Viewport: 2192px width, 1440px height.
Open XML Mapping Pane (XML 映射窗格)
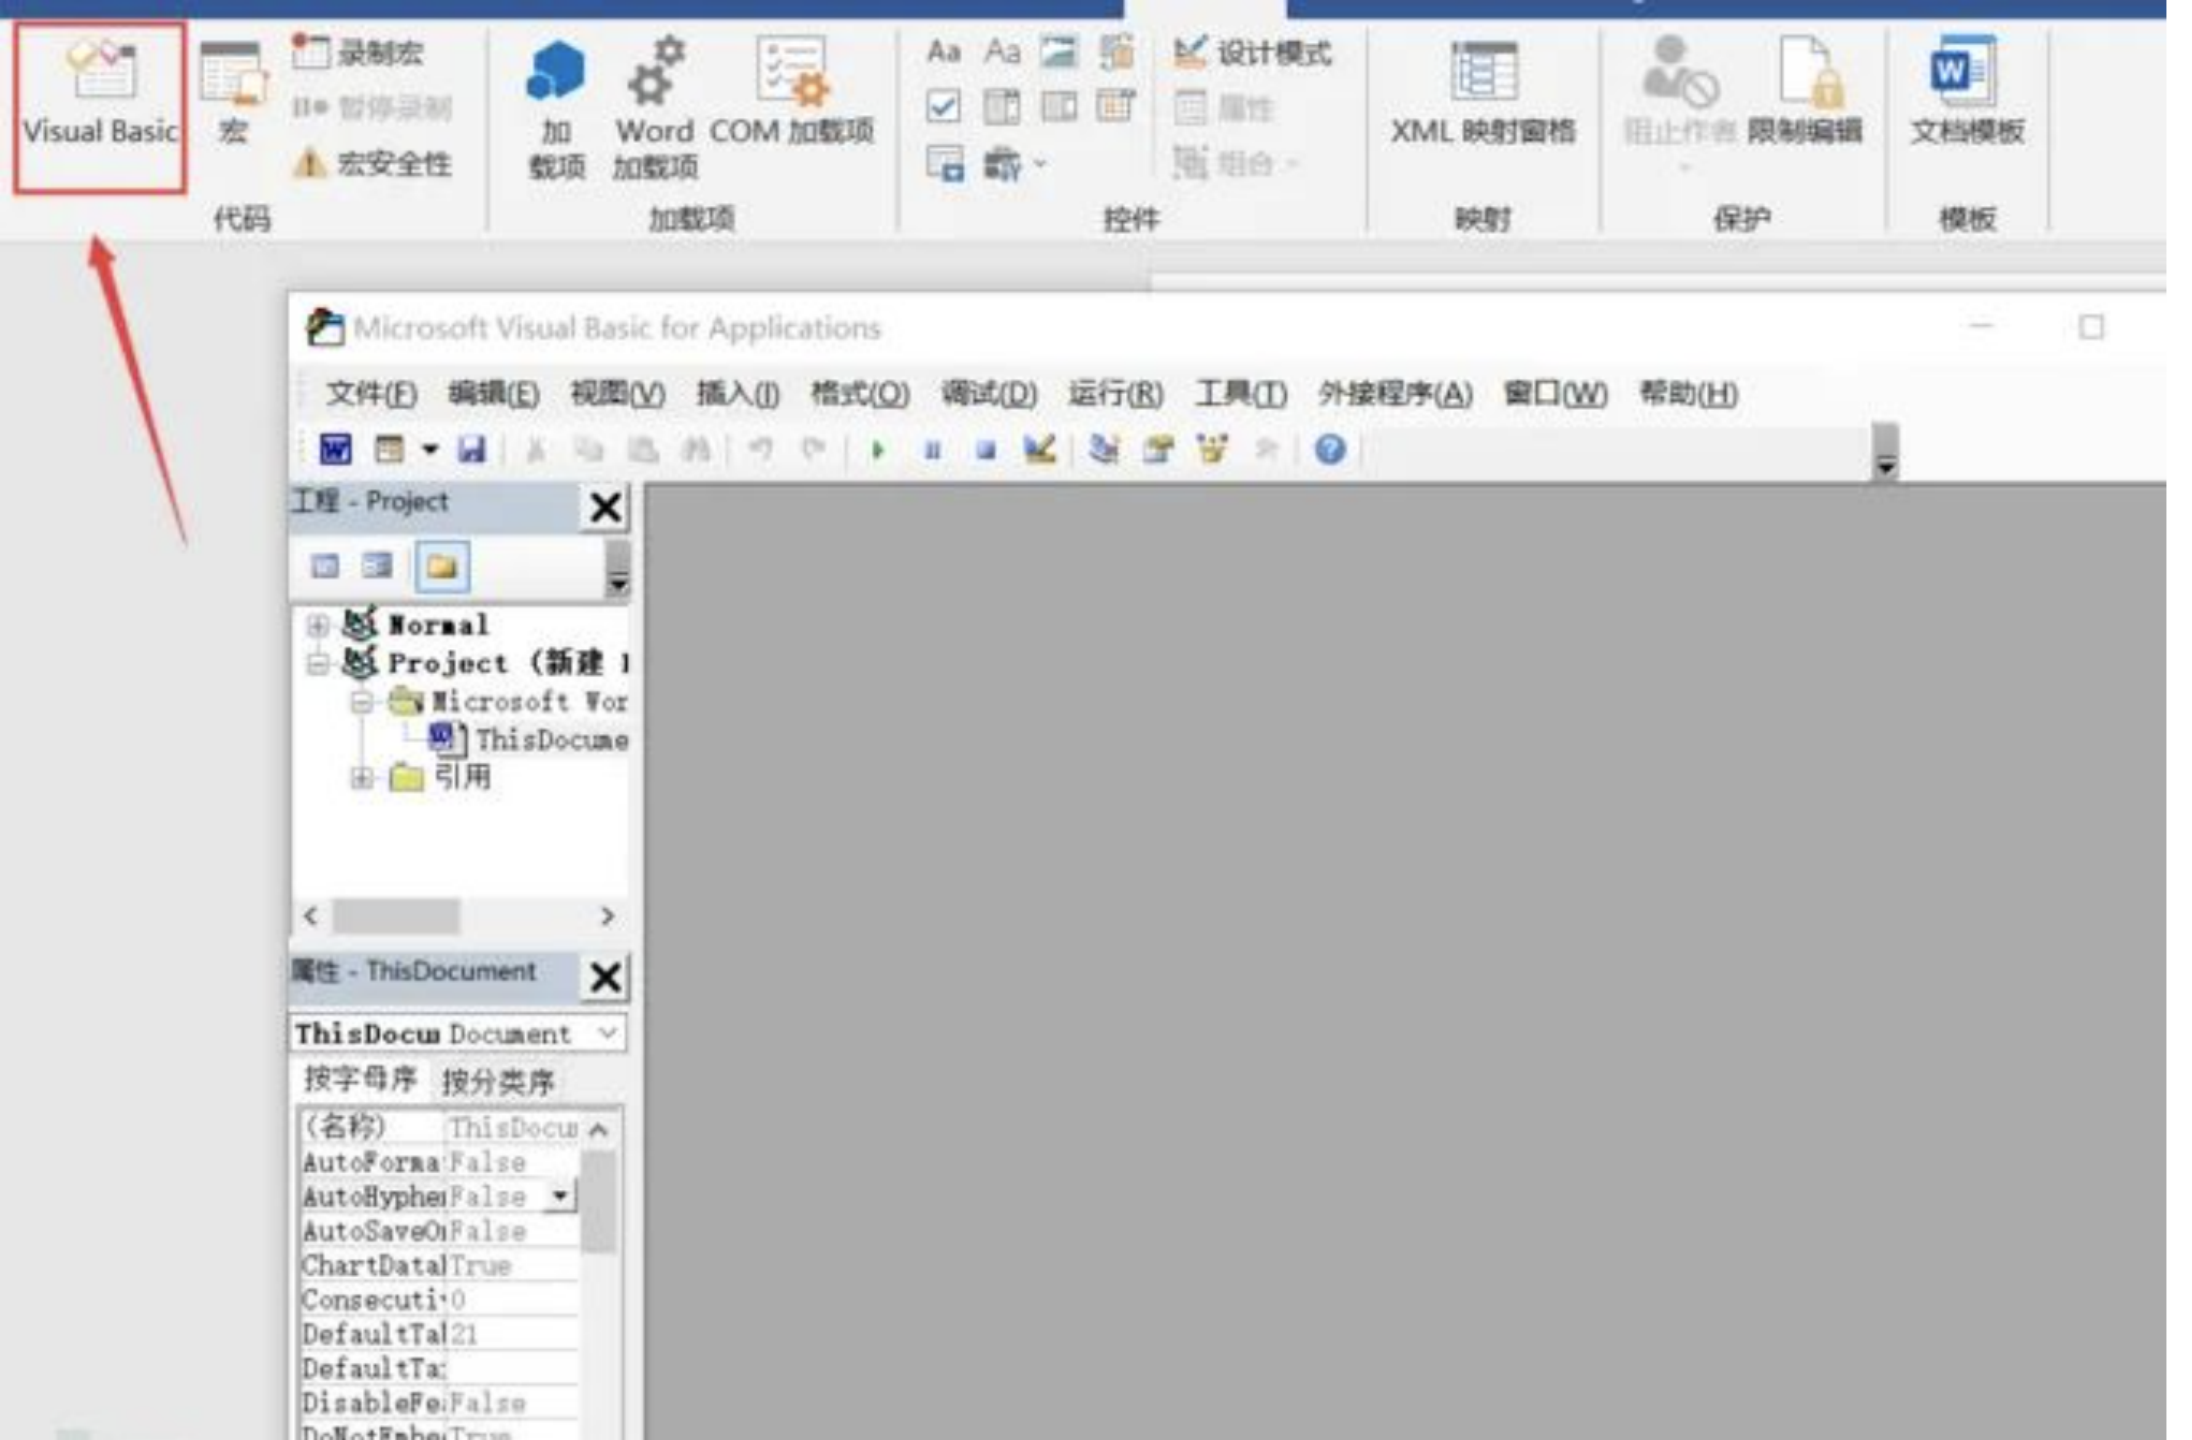pyautogui.click(x=1483, y=93)
